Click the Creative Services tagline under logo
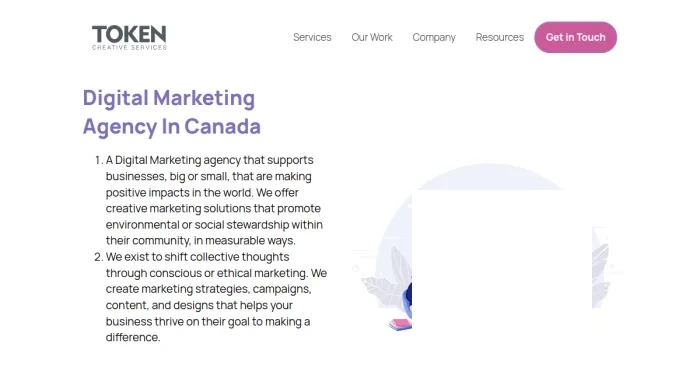Image resolution: width=700 pixels, height=367 pixels. pyautogui.click(x=129, y=47)
